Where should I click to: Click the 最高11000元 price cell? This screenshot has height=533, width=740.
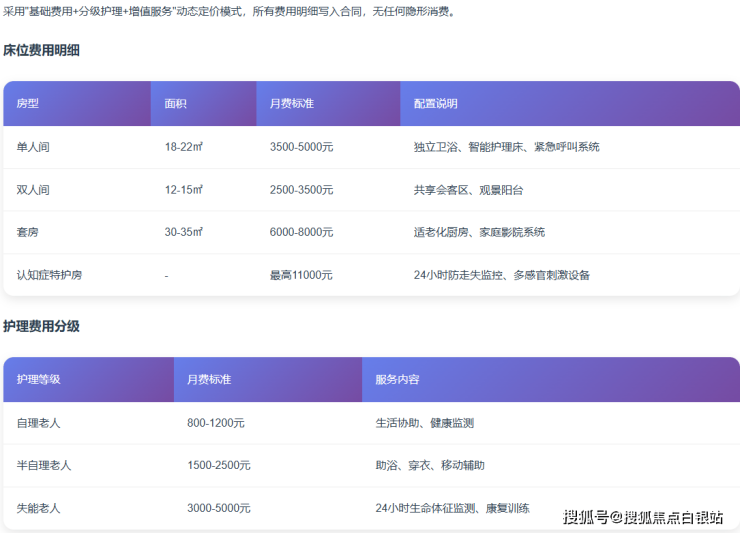(x=301, y=275)
